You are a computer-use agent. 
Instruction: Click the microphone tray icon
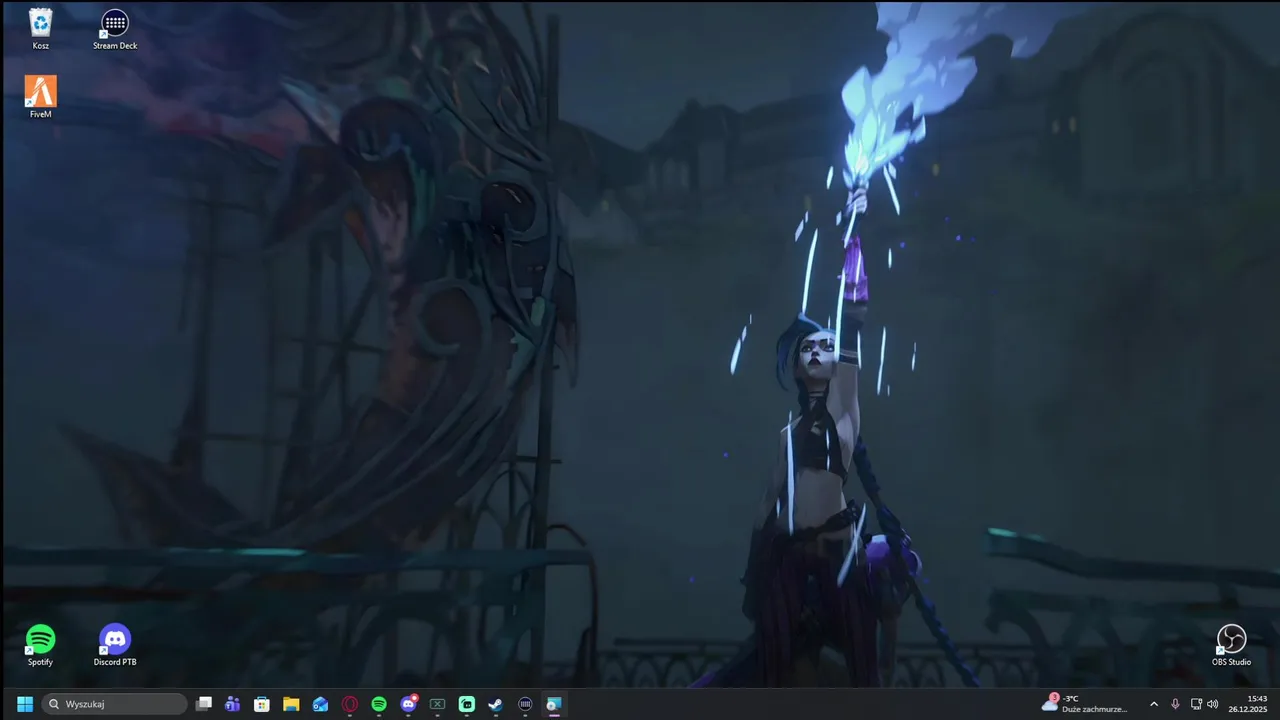(x=1175, y=704)
